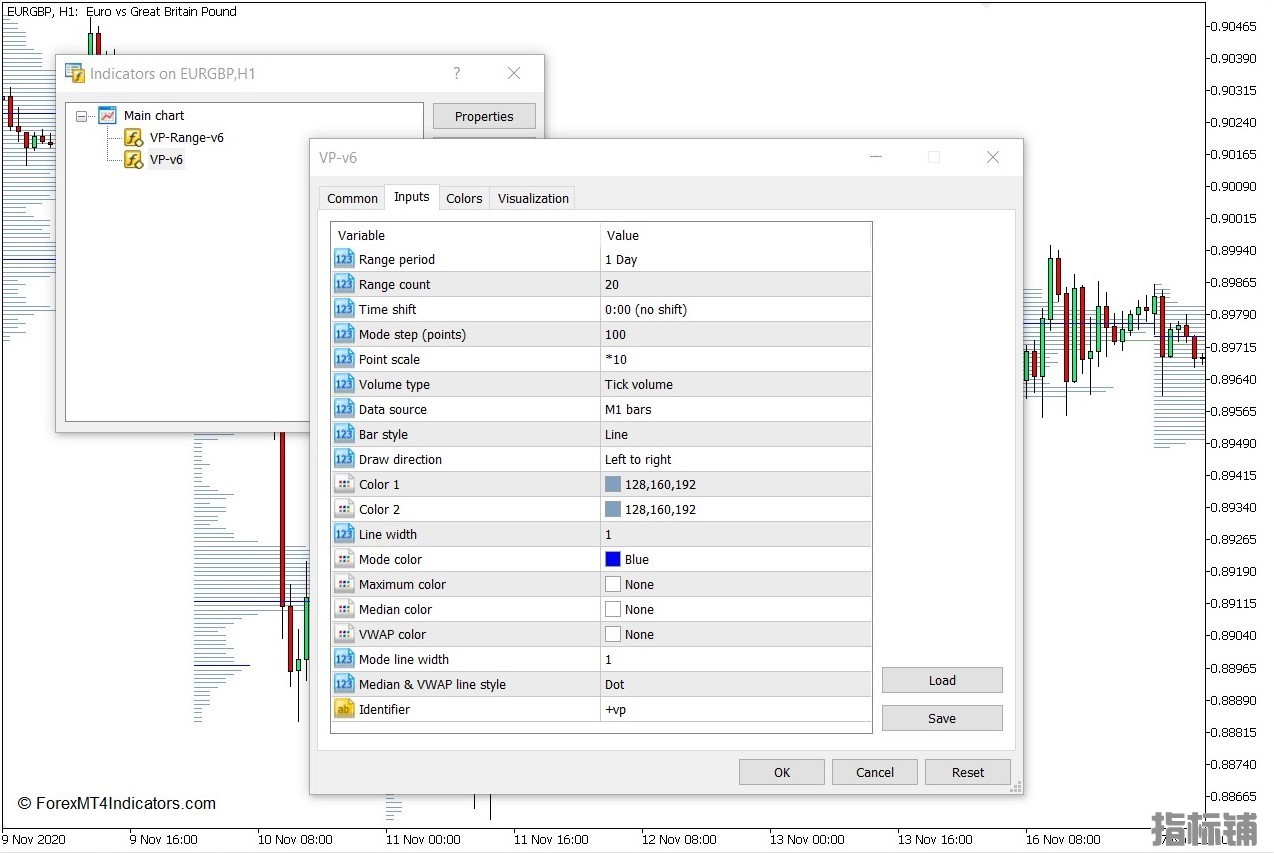Click the Draw direction row icon
The image size is (1274, 854).
click(344, 459)
